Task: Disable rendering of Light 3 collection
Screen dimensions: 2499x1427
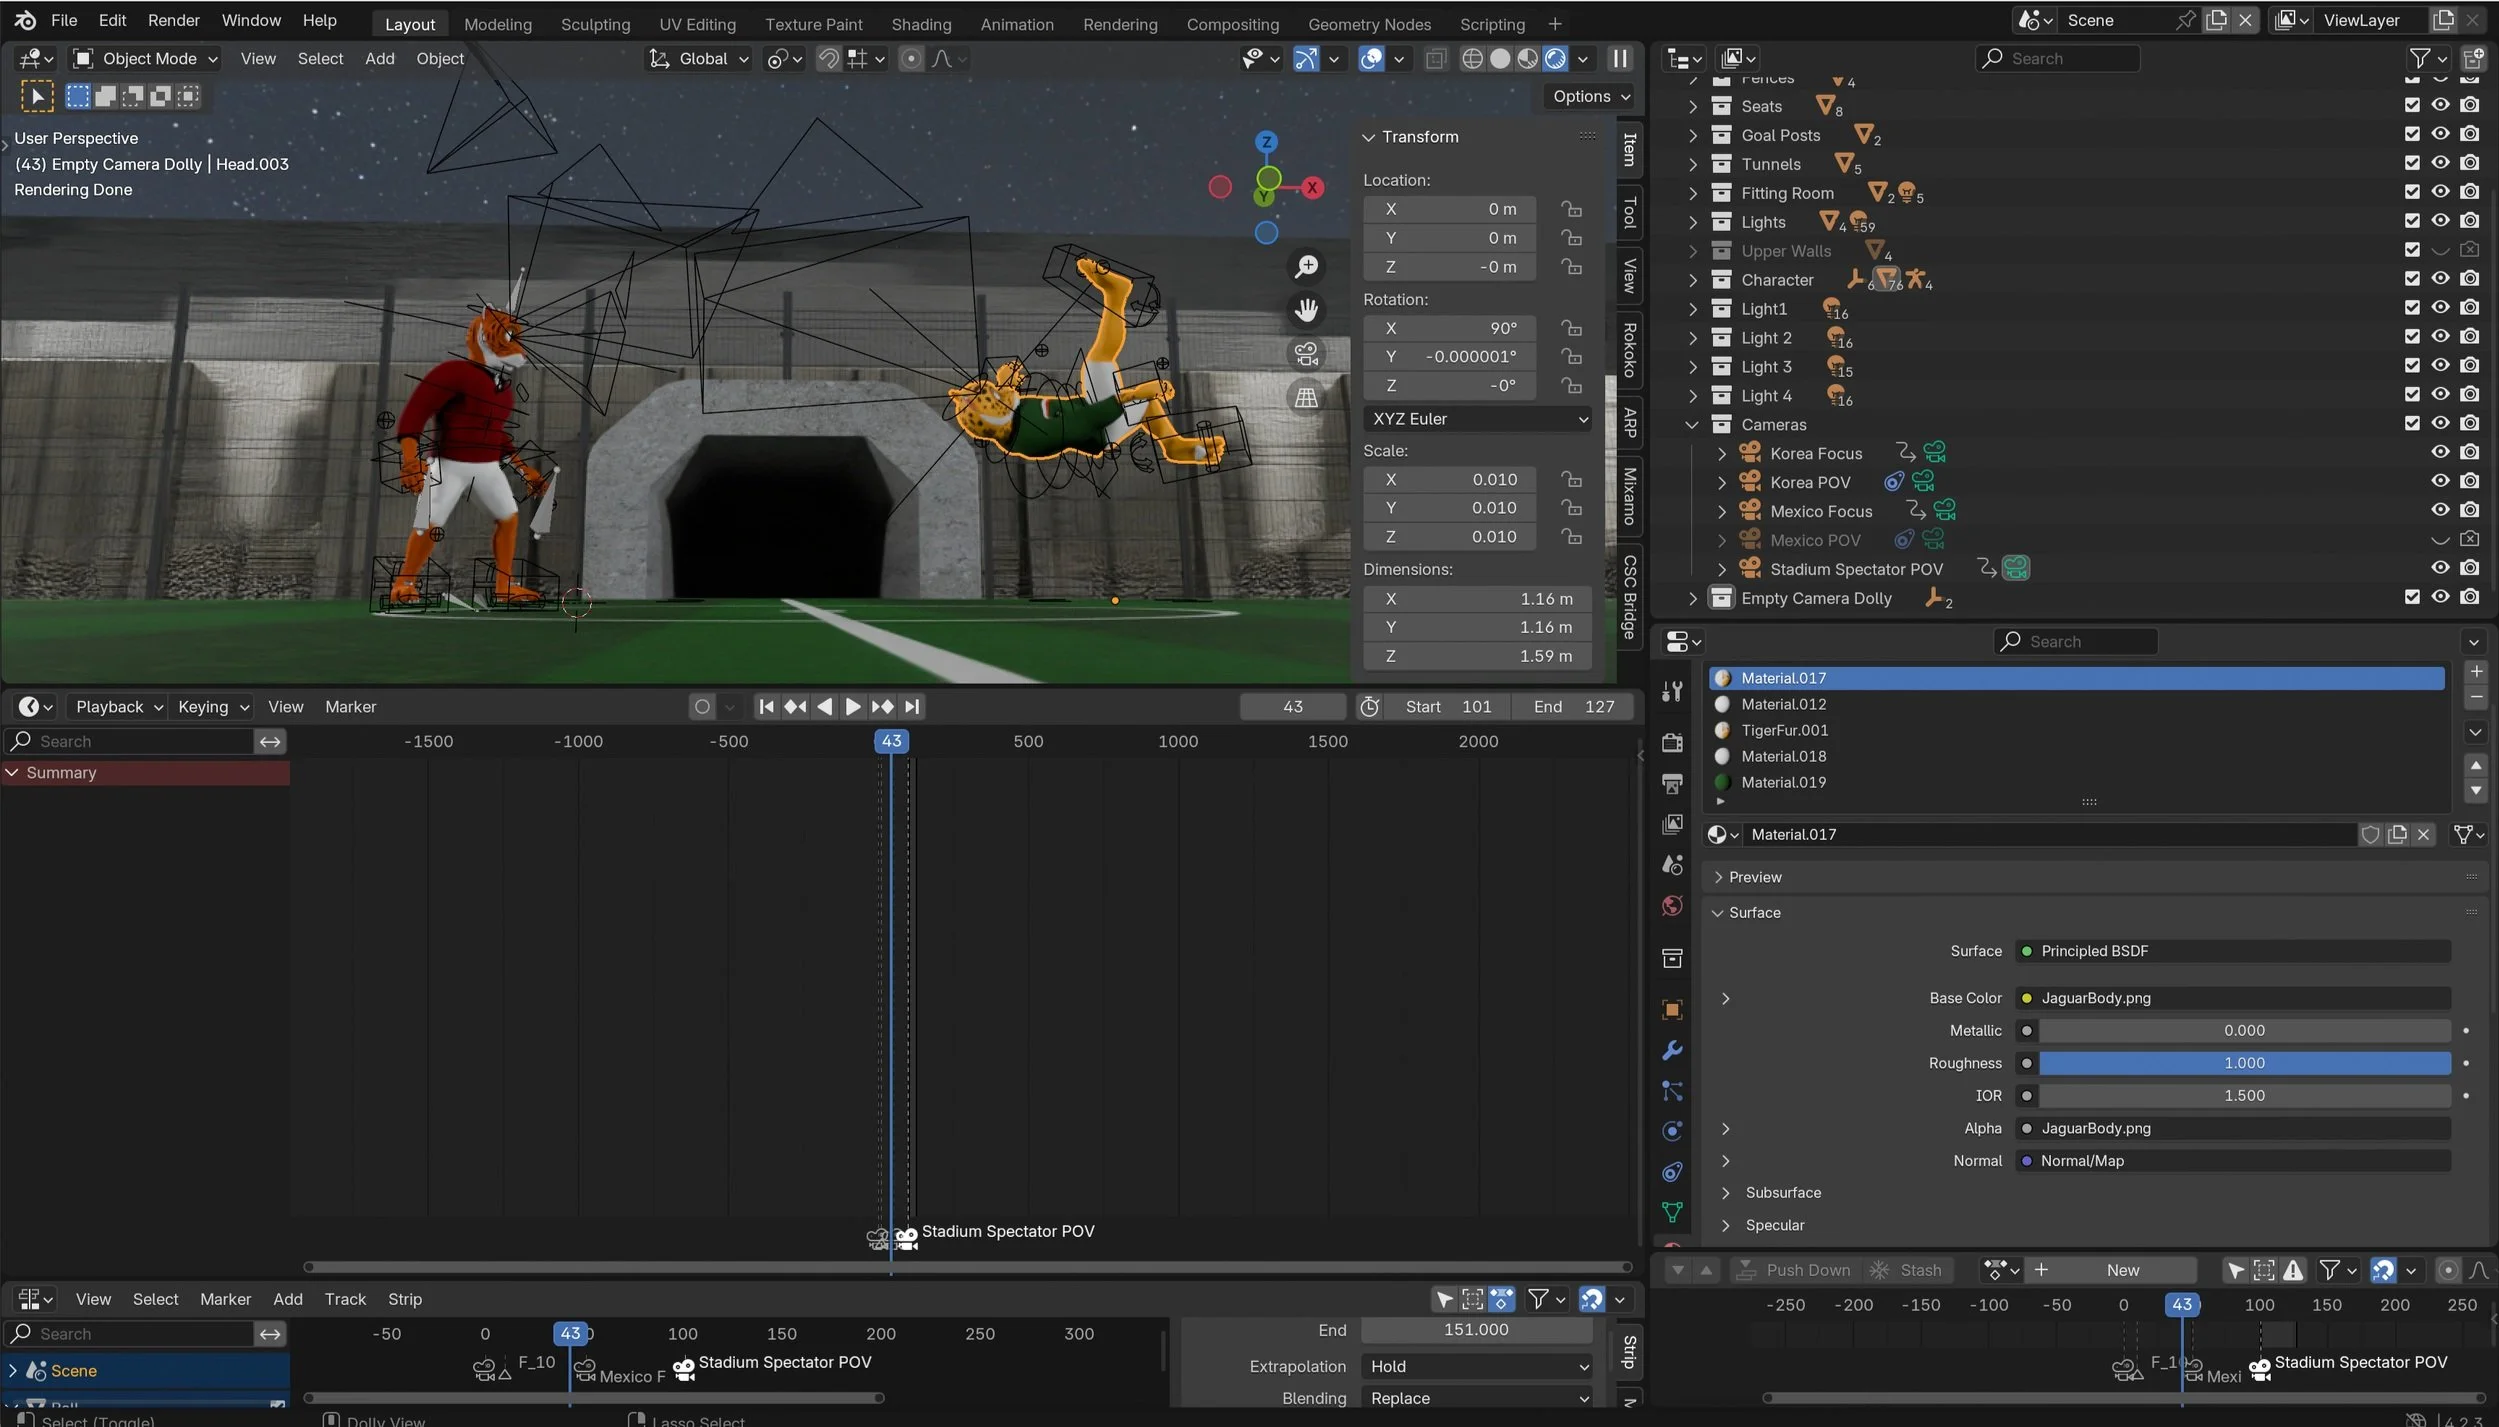Action: pyautogui.click(x=2469, y=366)
